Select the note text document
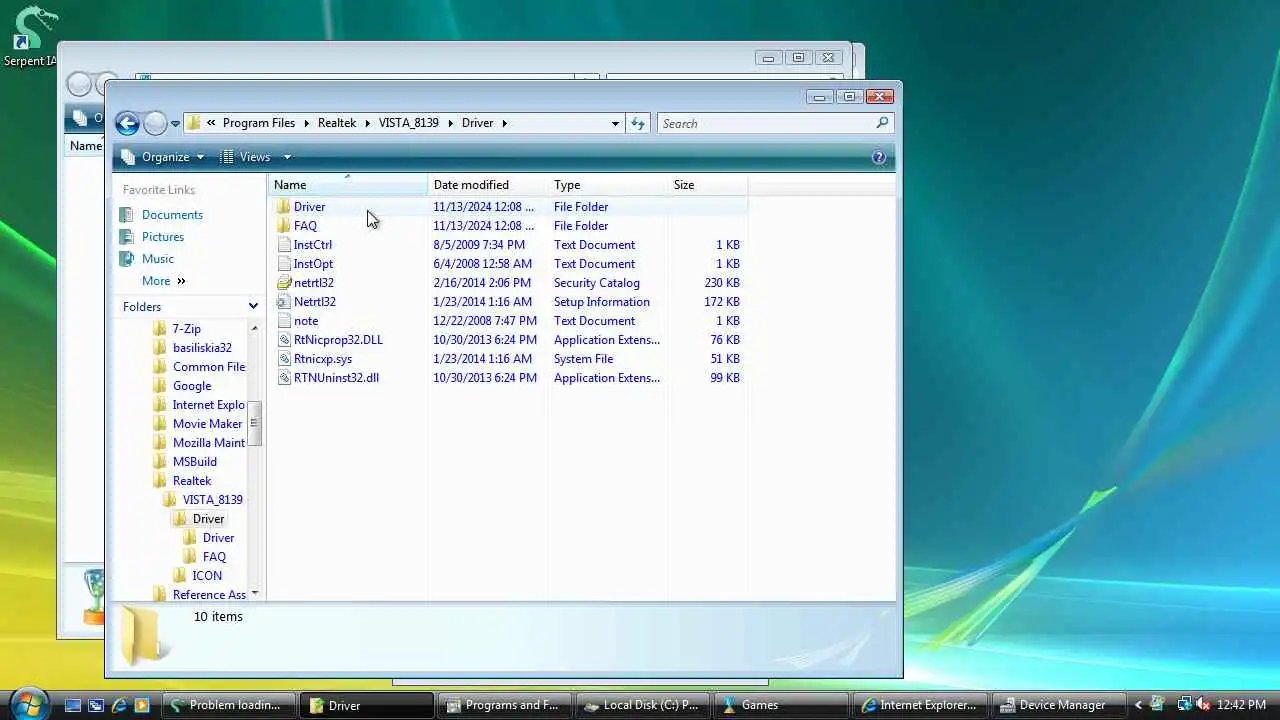Viewport: 1280px width, 720px height. pos(306,321)
